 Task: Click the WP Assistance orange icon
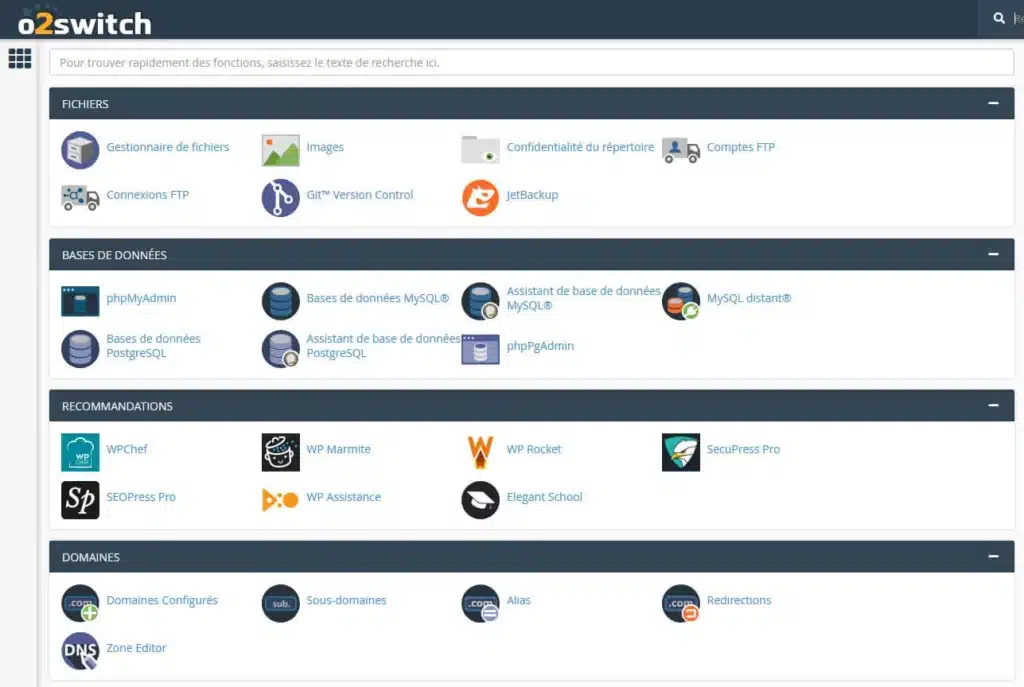(281, 500)
